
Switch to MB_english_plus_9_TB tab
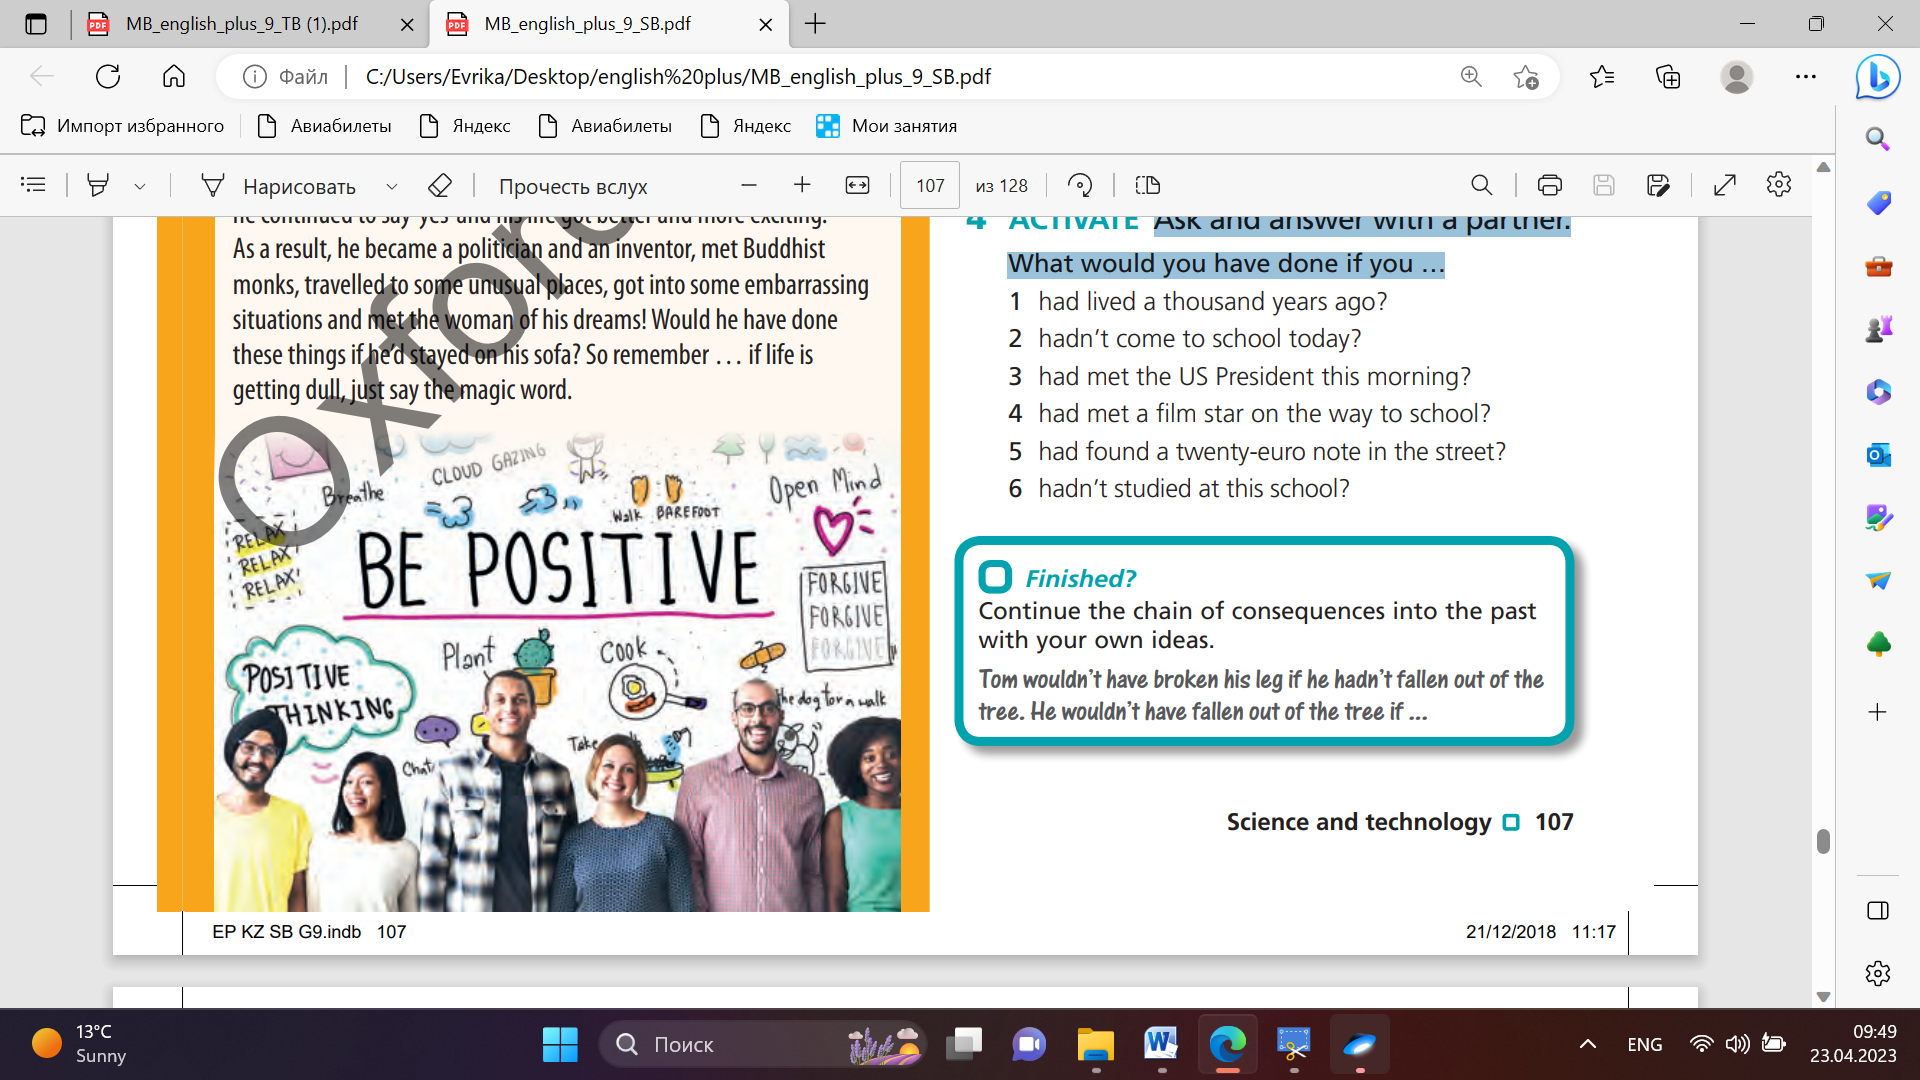coord(241,24)
